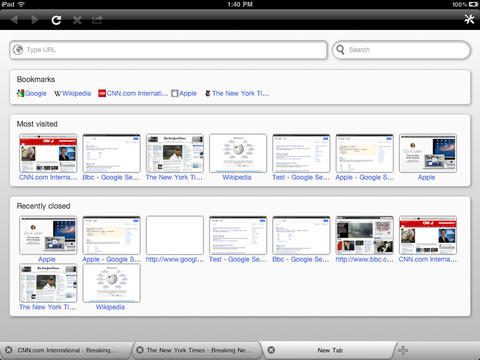The width and height of the screenshot is (480, 360).
Task: Click the share icon in toolbar
Action: (97, 20)
